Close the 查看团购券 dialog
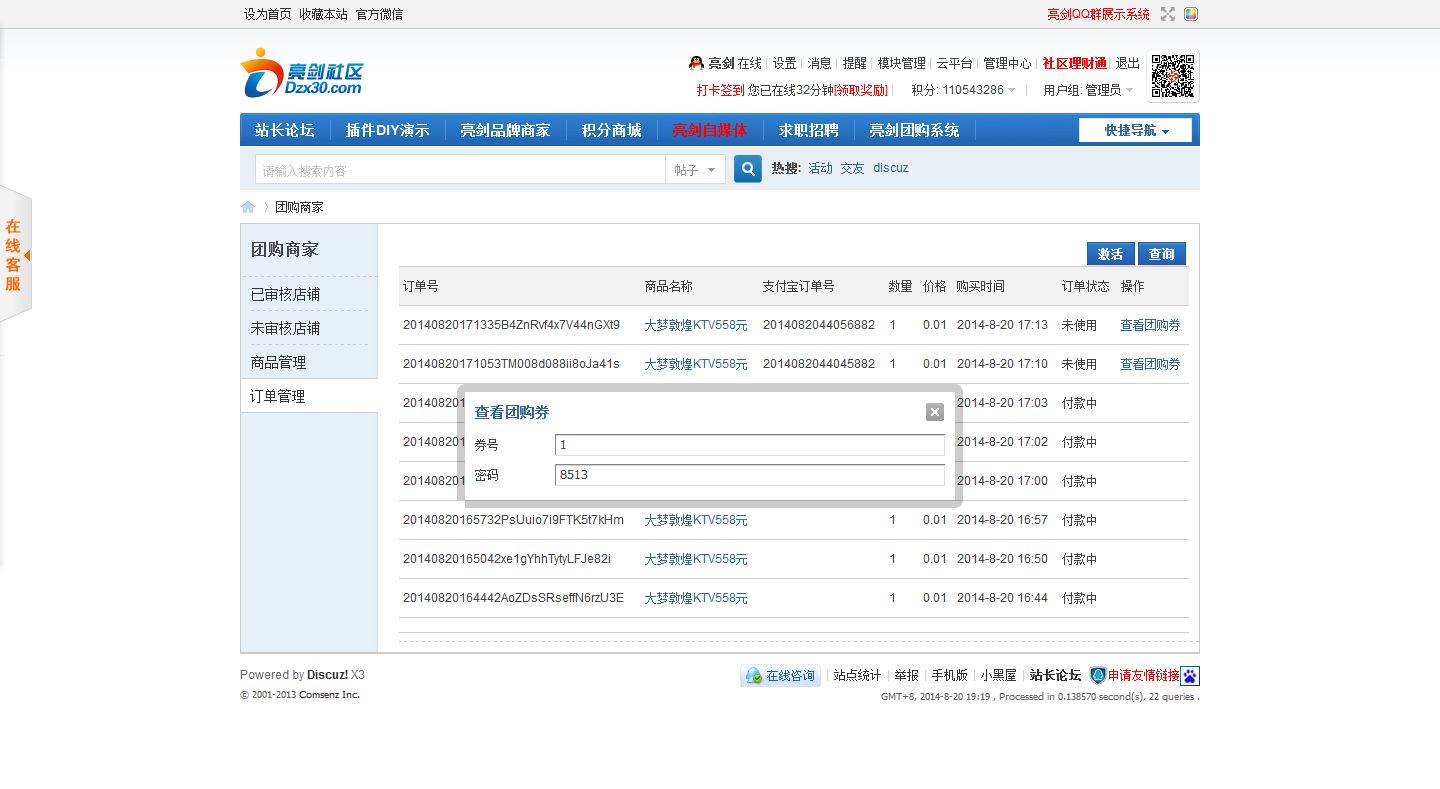This screenshot has width=1440, height=789. [934, 412]
